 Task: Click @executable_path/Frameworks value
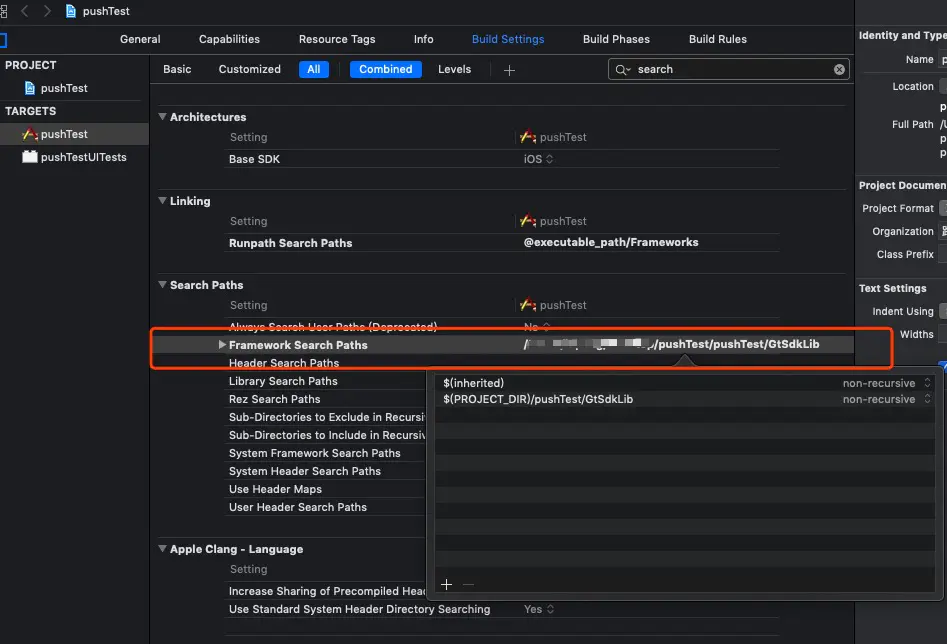[611, 242]
